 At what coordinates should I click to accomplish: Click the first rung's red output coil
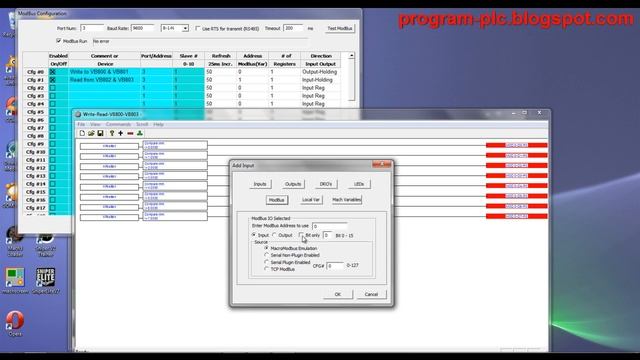click(516, 145)
